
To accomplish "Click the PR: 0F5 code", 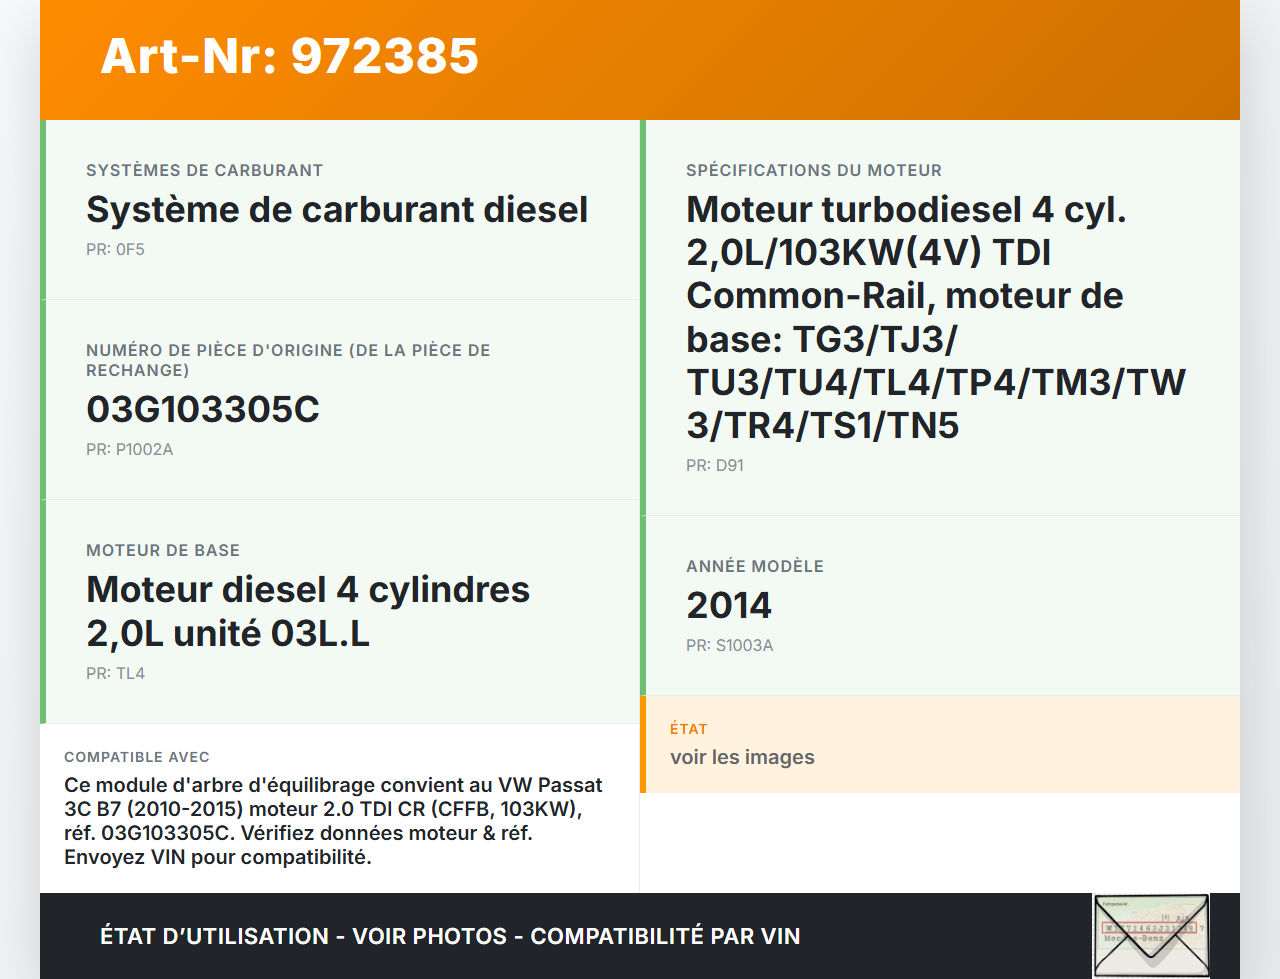I will pos(115,249).
